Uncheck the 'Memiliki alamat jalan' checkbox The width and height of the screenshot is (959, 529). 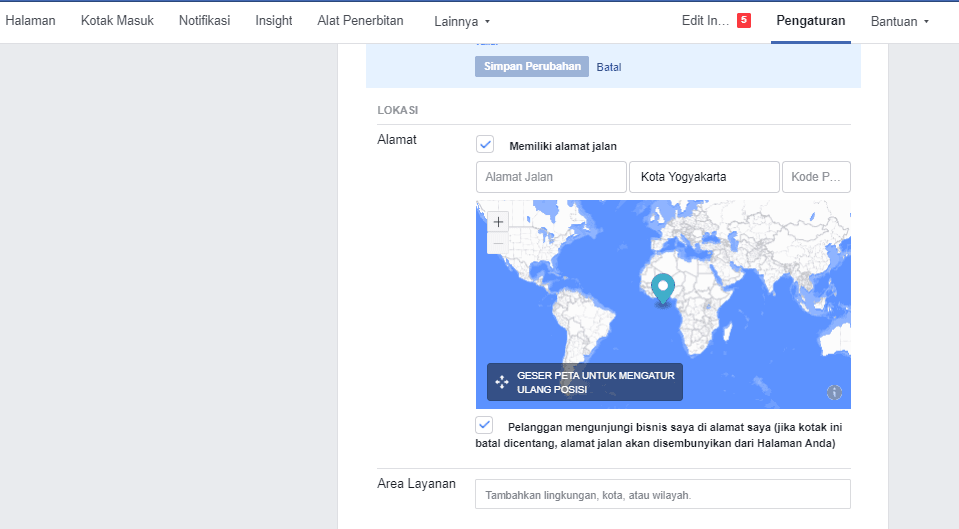pyautogui.click(x=485, y=145)
